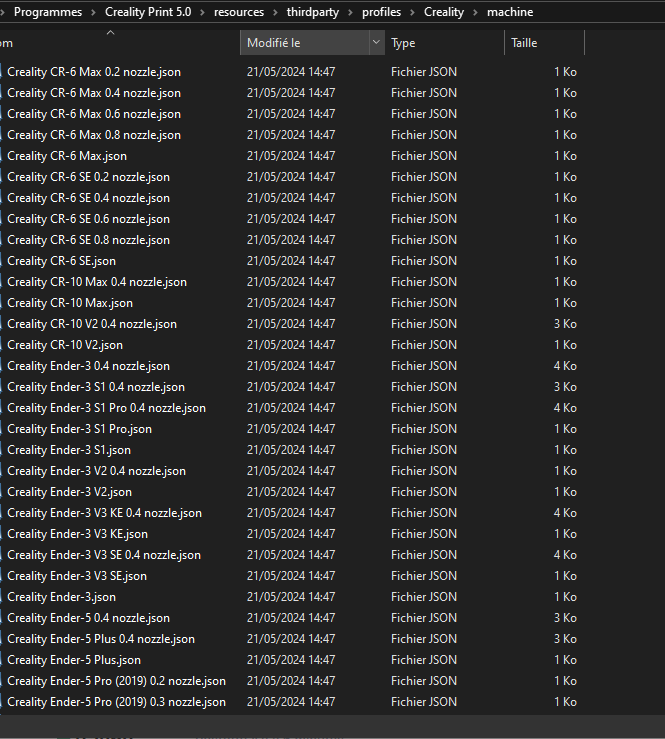Click the 4 Ko size of Ender-3 S1 Pro 0.4 nozzle
665x739 pixels.
565,408
